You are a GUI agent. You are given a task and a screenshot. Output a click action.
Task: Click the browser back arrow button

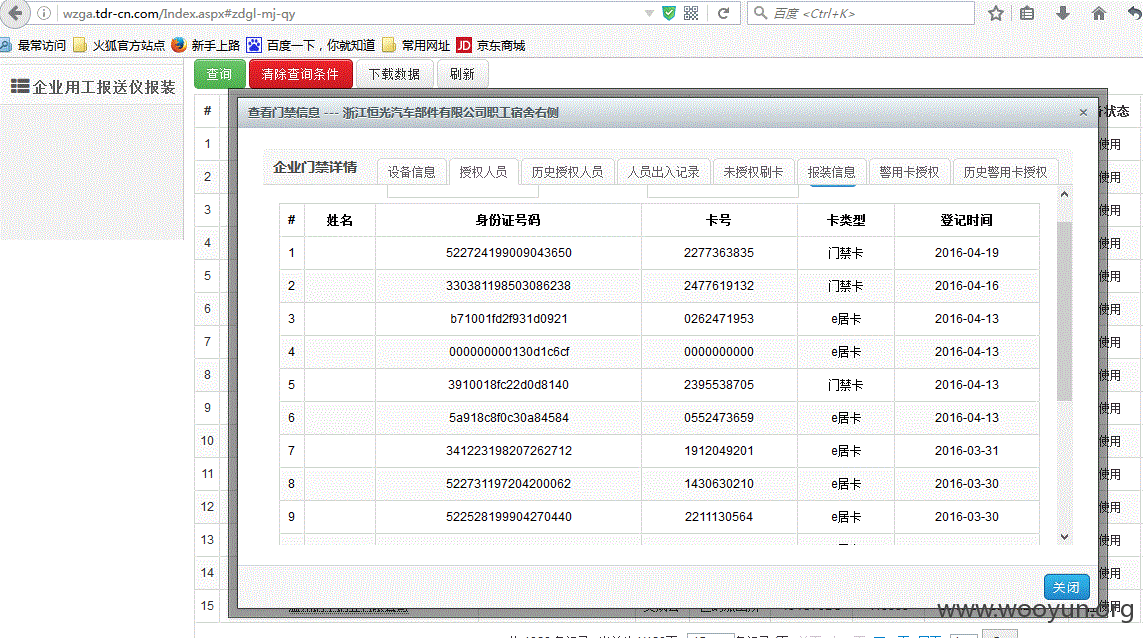click(x=15, y=13)
